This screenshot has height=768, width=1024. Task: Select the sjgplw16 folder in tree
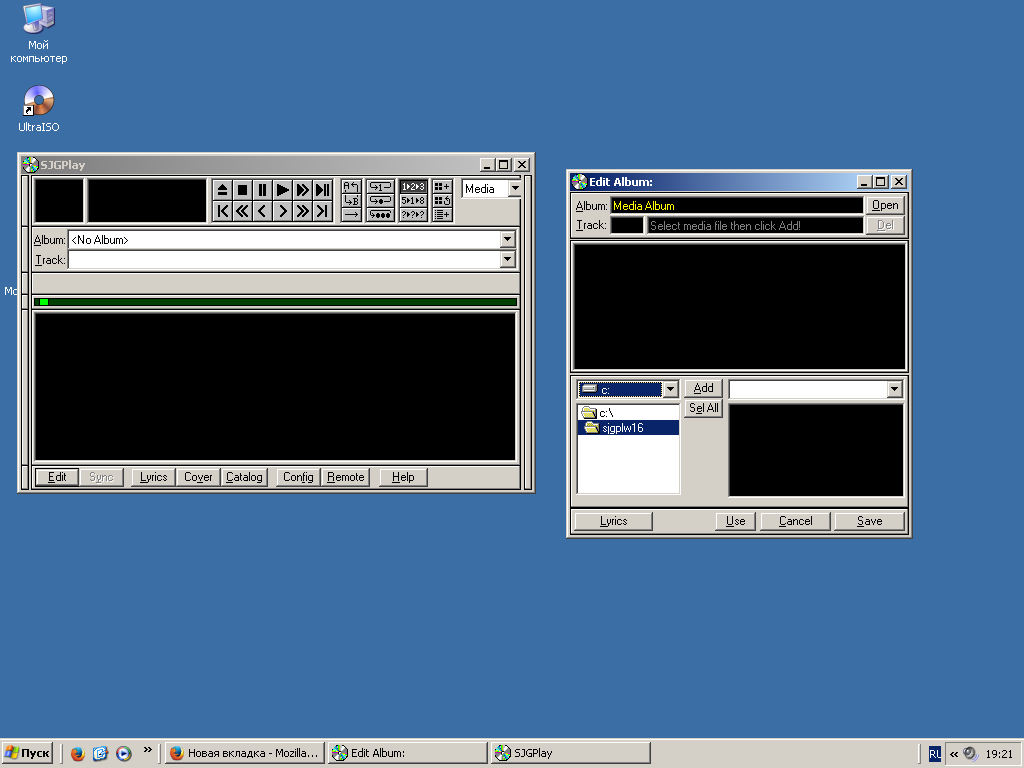click(x=620, y=428)
